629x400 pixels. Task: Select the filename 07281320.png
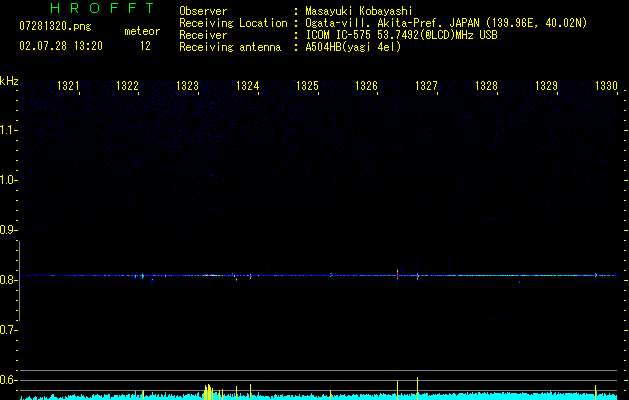coord(55,27)
